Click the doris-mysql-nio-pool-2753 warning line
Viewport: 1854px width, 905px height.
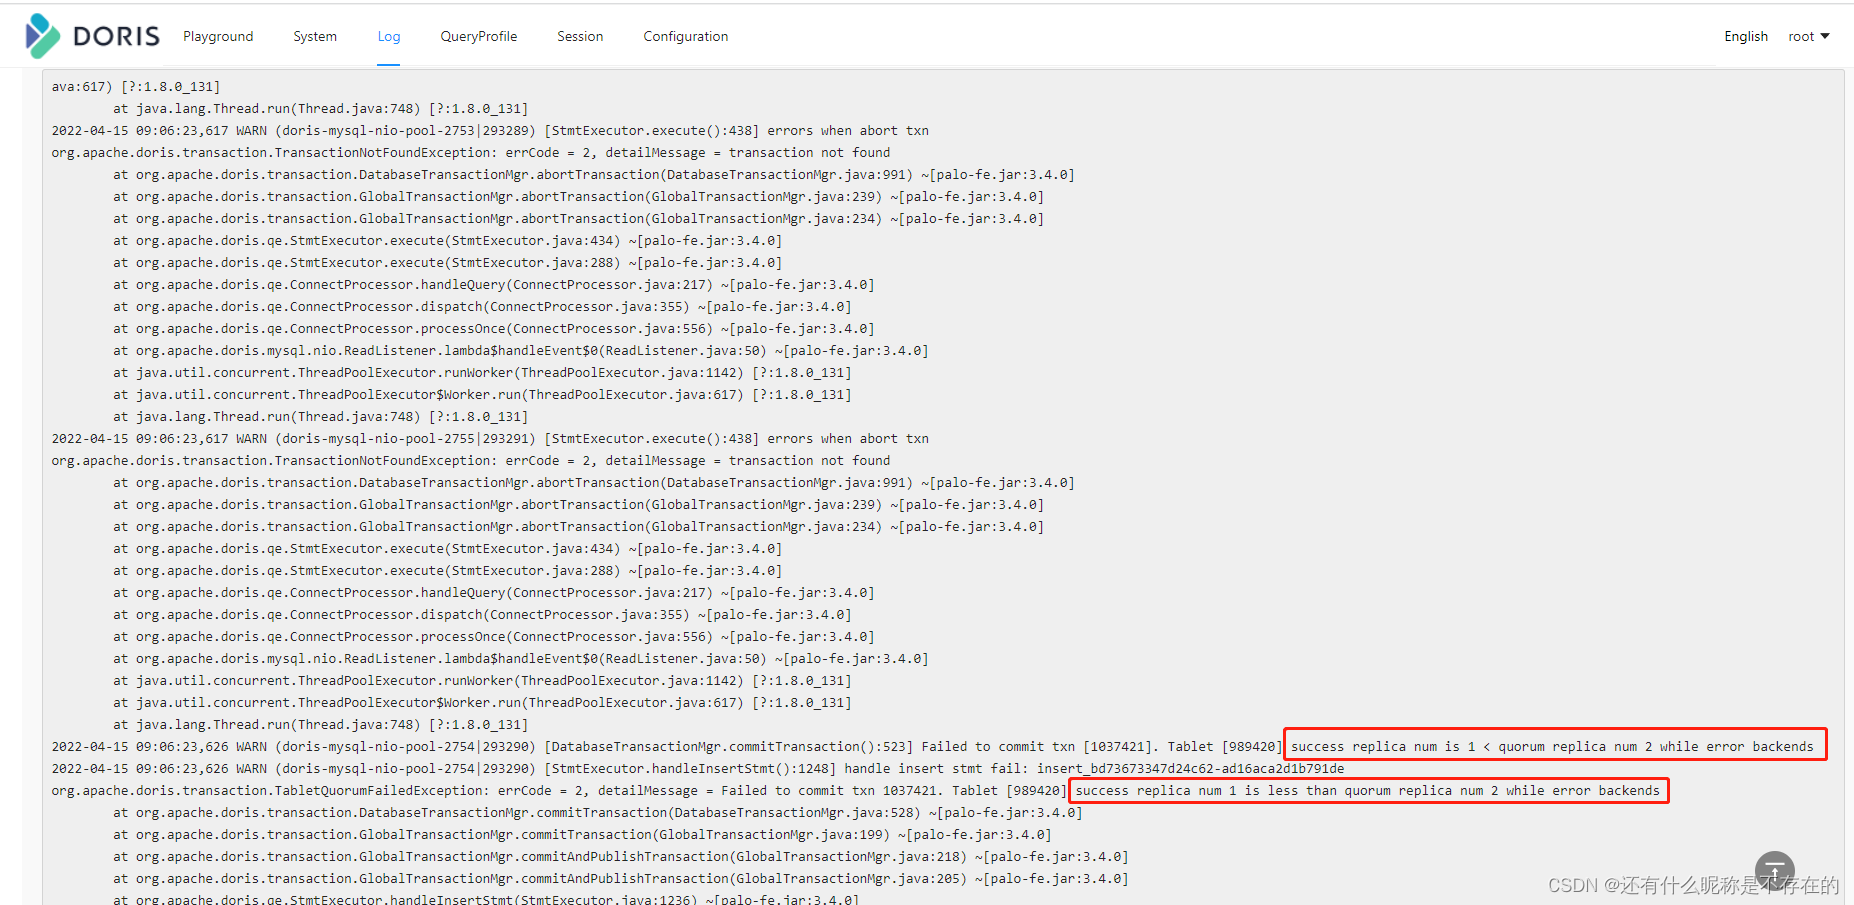click(x=490, y=131)
